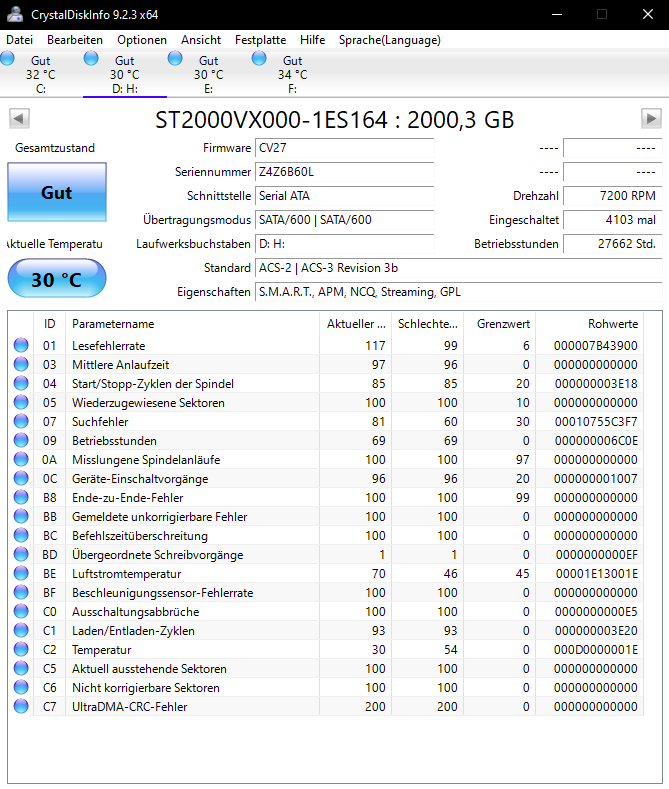This screenshot has width=669, height=789.
Task: Click the Aktueller column header
Action: (356, 324)
